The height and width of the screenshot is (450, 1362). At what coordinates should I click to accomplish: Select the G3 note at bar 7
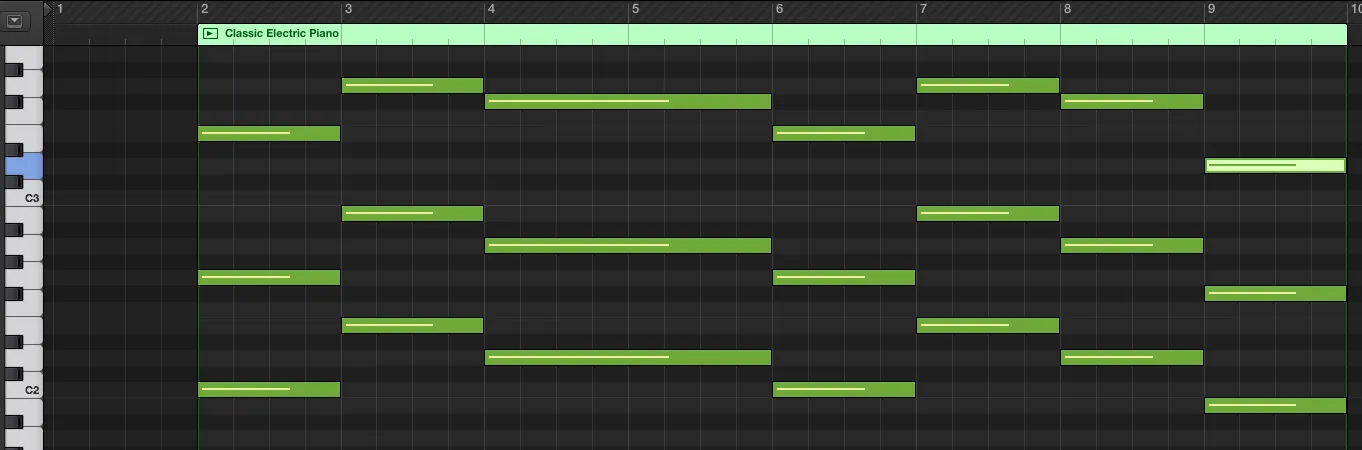point(988,85)
